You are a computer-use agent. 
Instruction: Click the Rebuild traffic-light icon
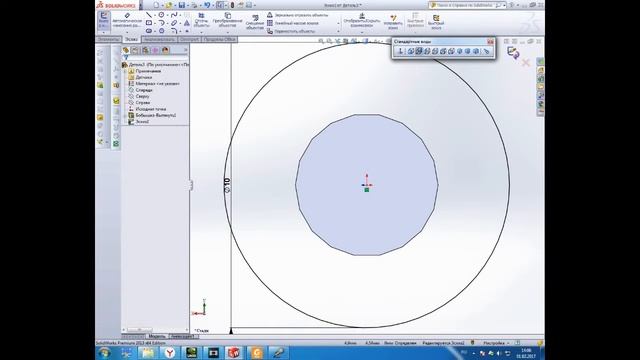232,5
